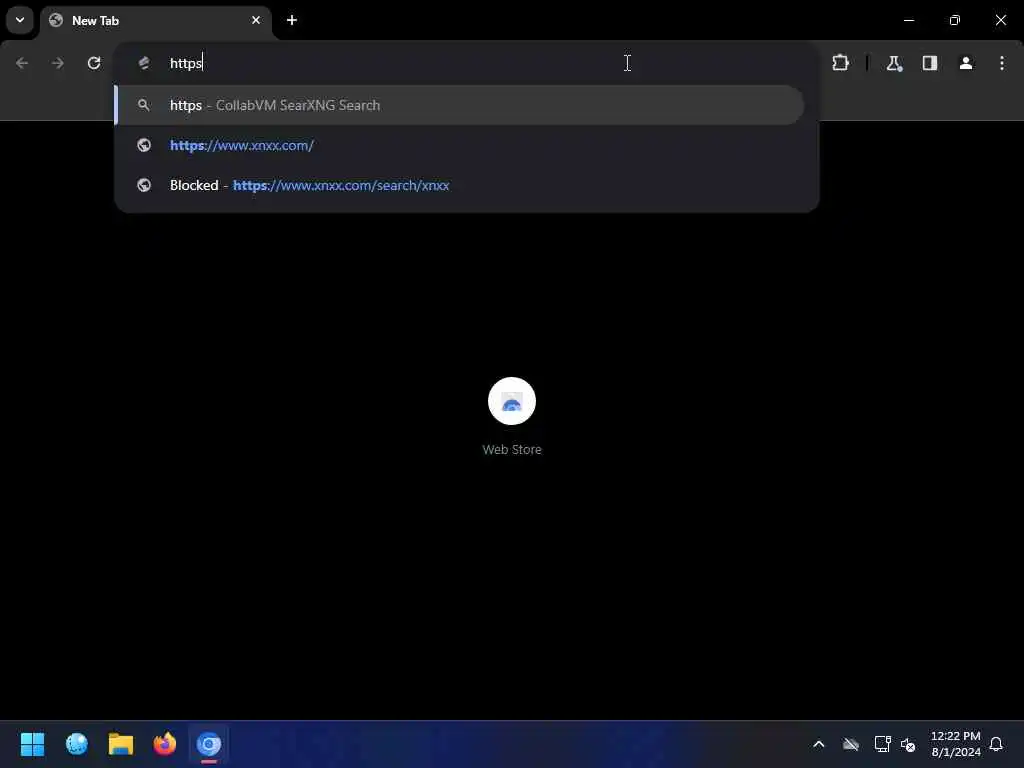Select the https CollabVM SearXNG Search suggestion
Screen dimensions: 1024x768
tap(459, 105)
